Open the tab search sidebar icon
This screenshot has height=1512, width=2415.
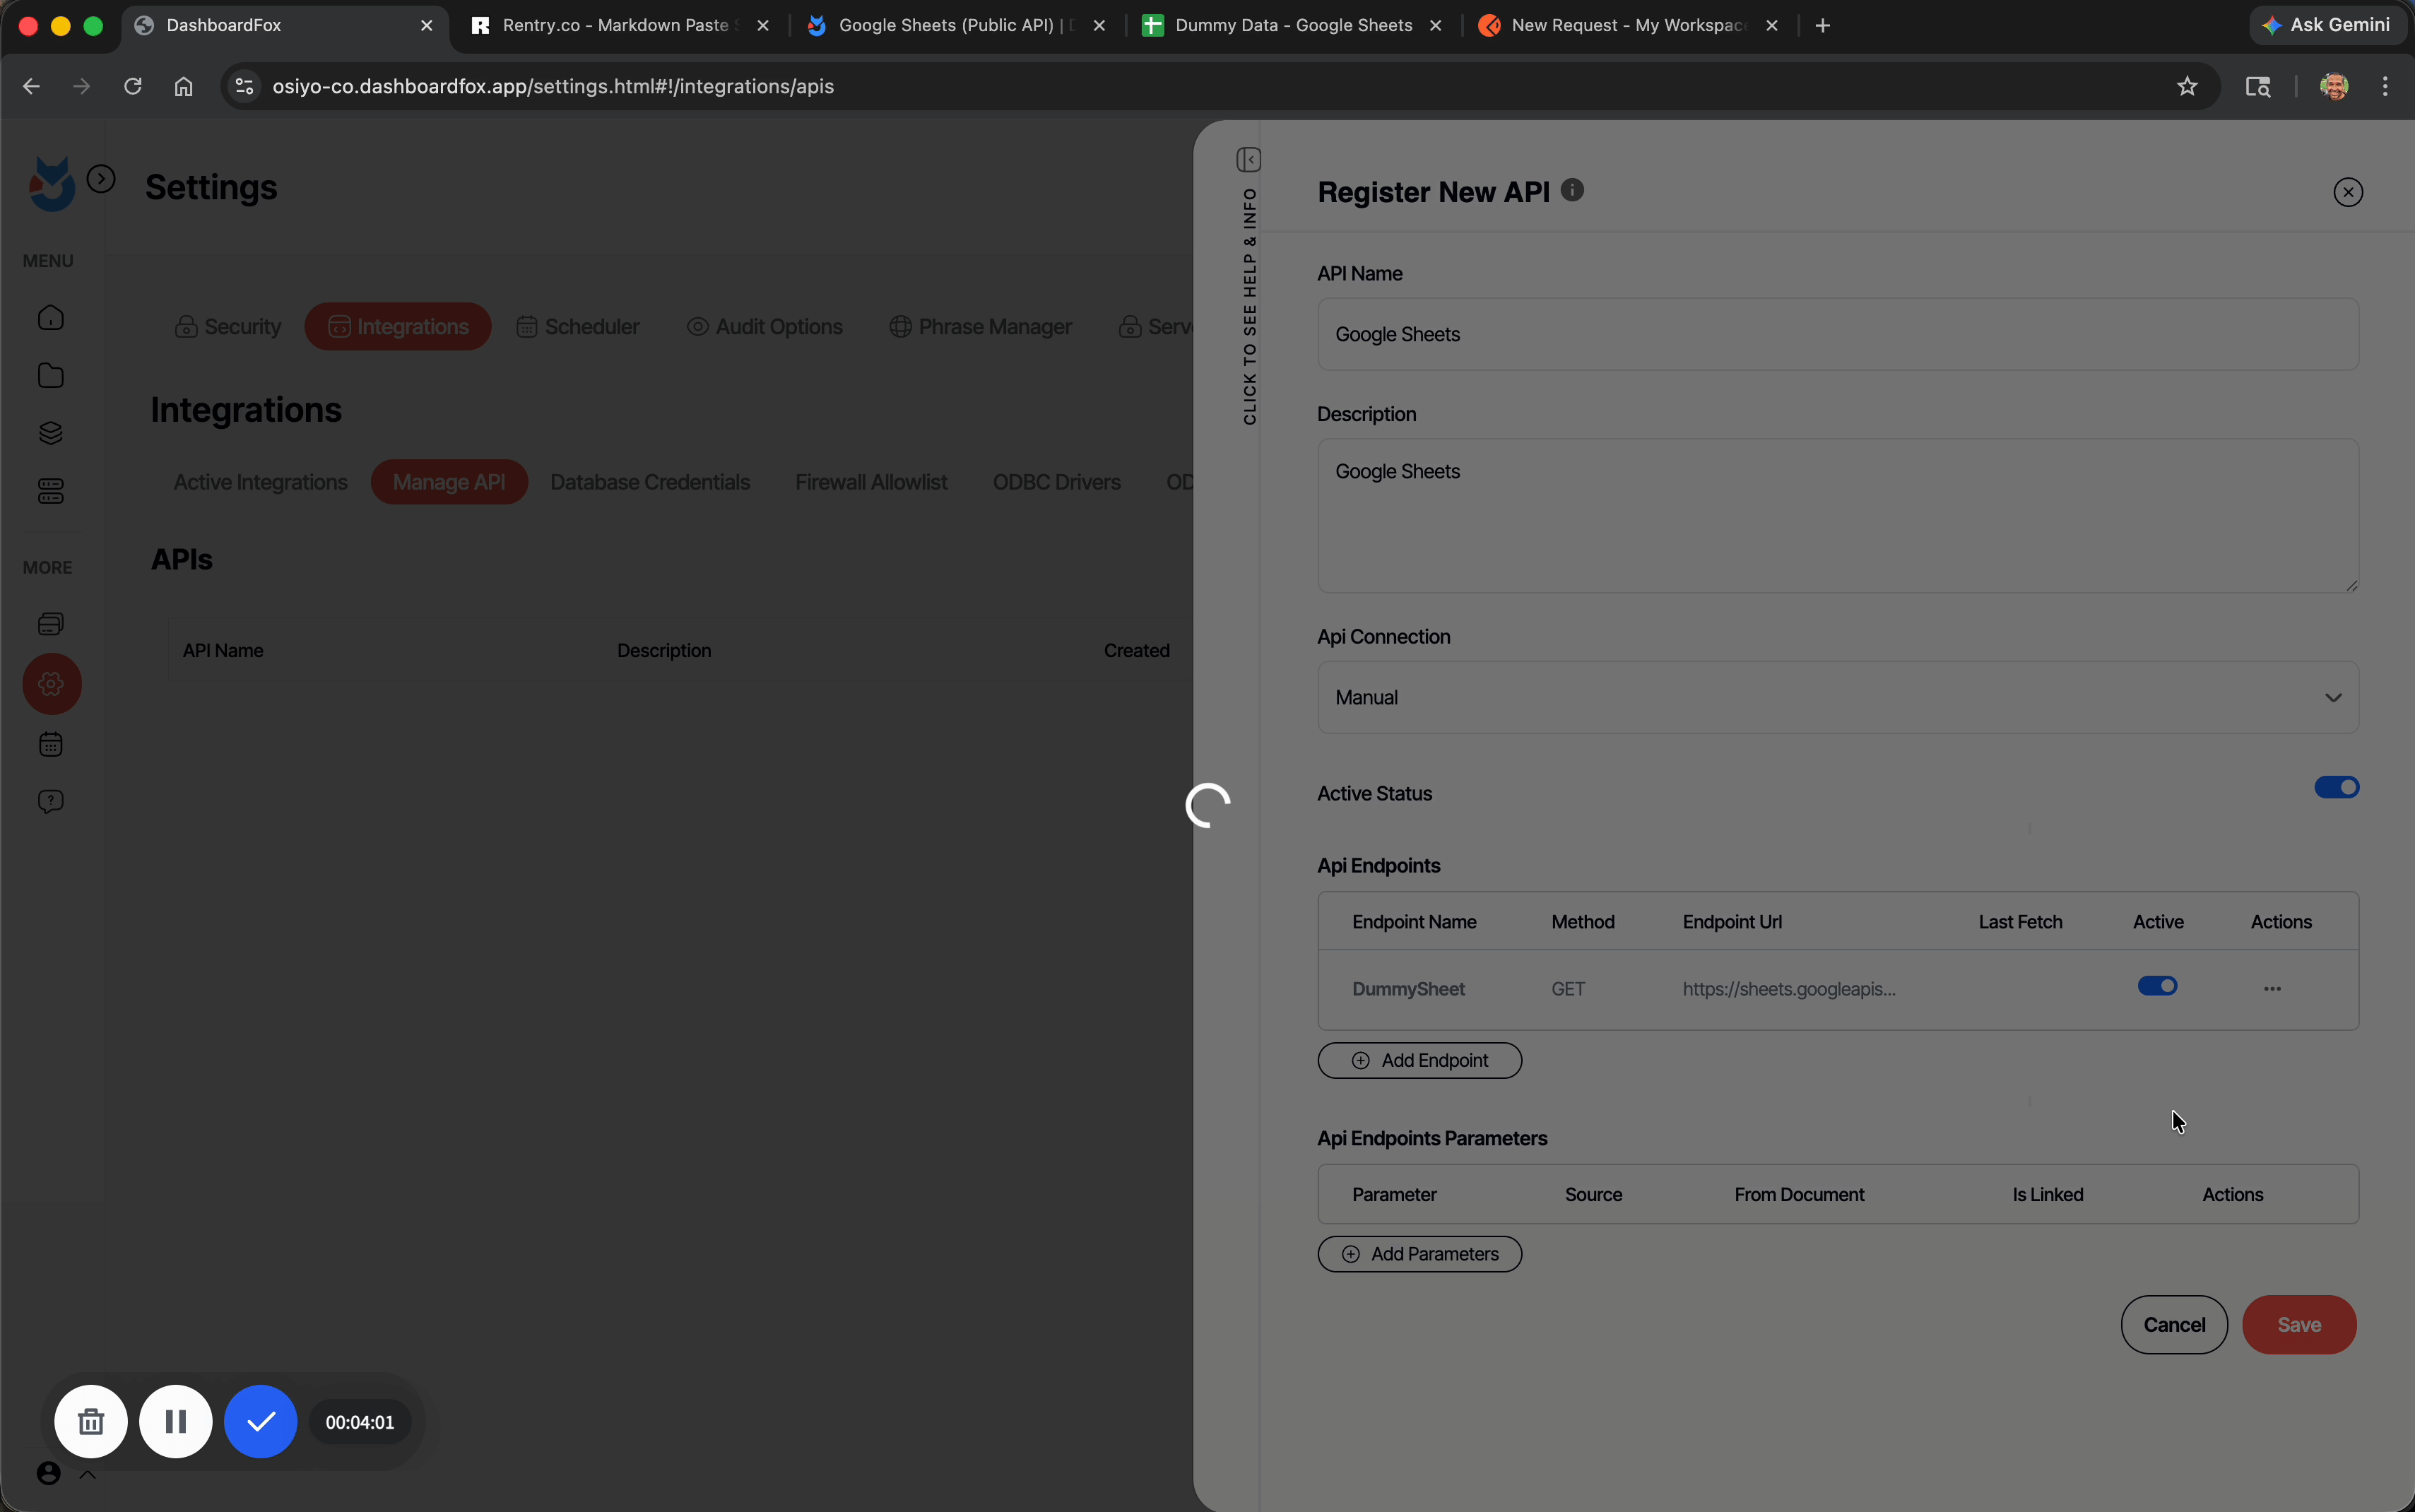tap(2258, 87)
